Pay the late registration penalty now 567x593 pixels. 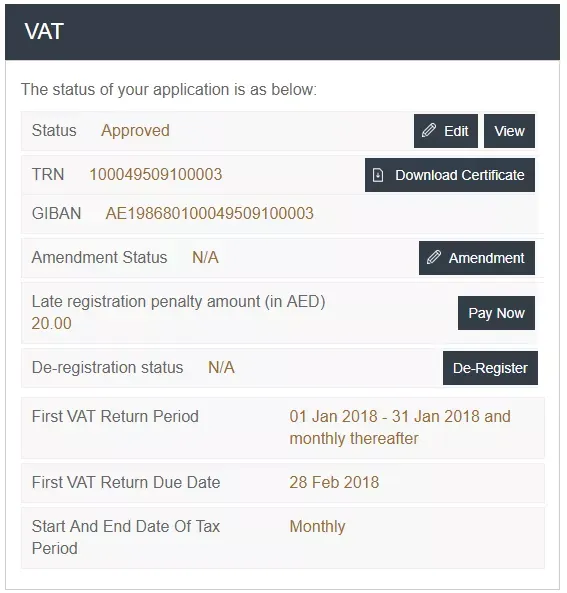(496, 313)
